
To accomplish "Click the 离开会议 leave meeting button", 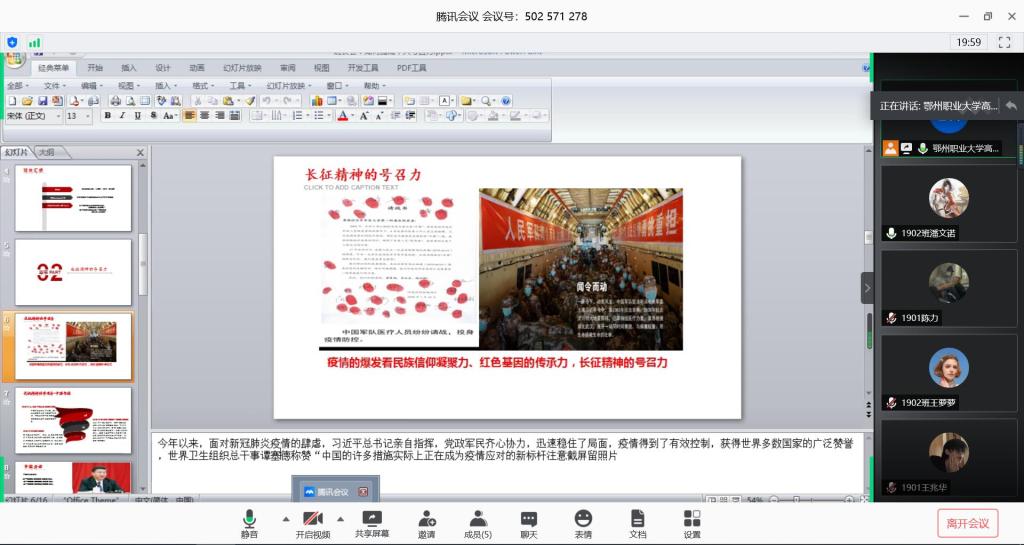I will (967, 523).
